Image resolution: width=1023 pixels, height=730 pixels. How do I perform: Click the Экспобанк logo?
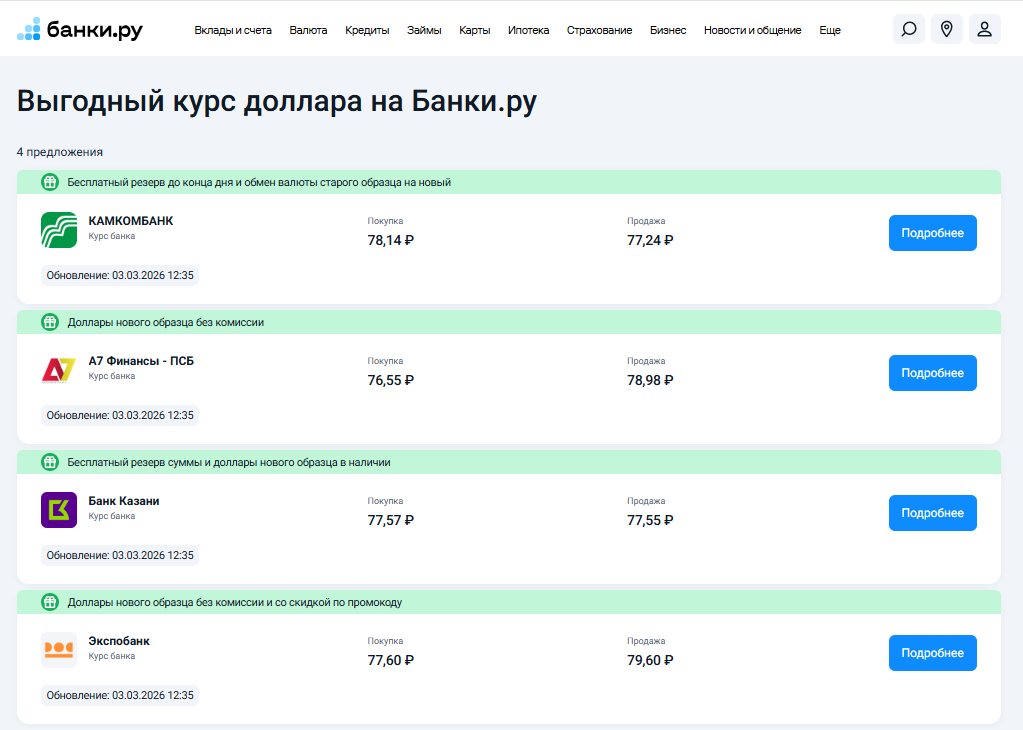[x=59, y=649]
